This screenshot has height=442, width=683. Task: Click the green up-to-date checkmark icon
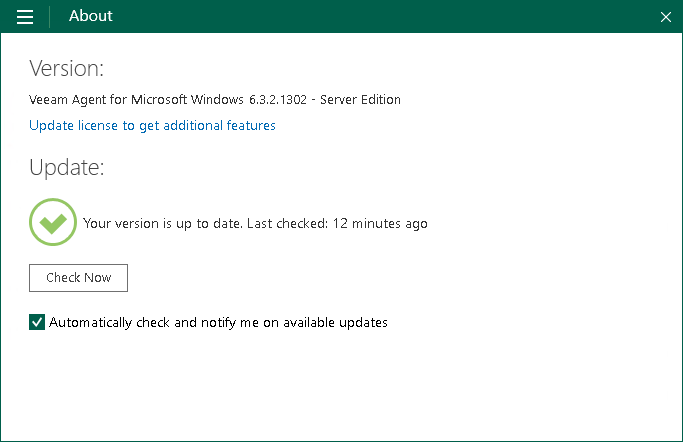pyautogui.click(x=53, y=222)
